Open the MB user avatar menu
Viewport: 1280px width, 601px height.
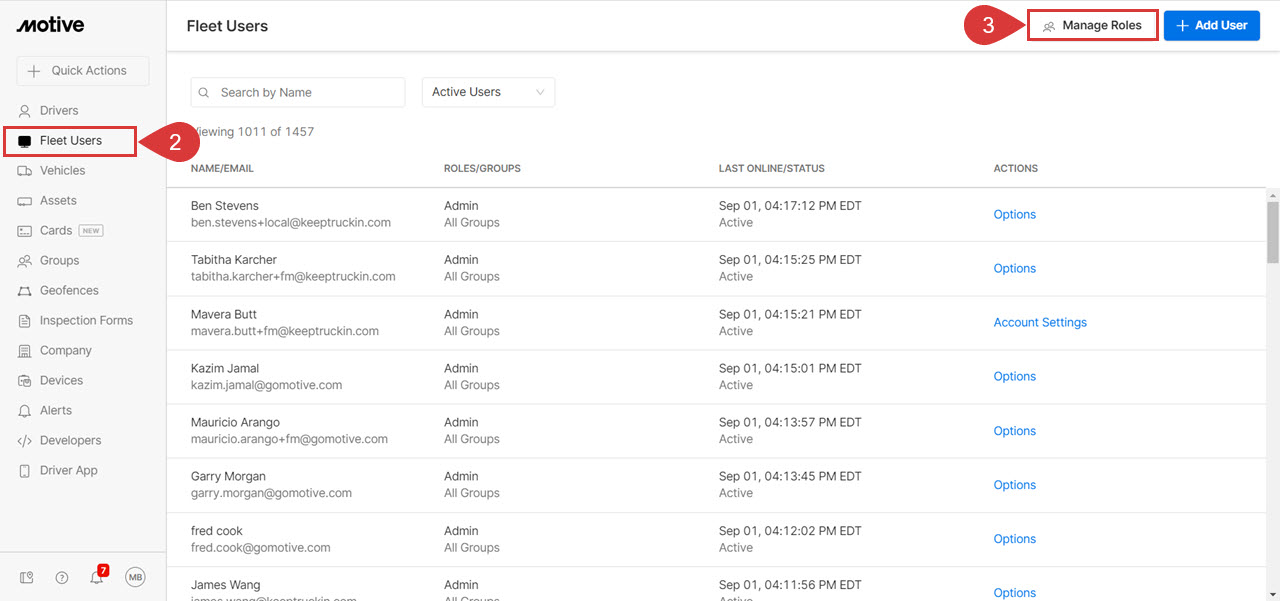pyautogui.click(x=136, y=577)
